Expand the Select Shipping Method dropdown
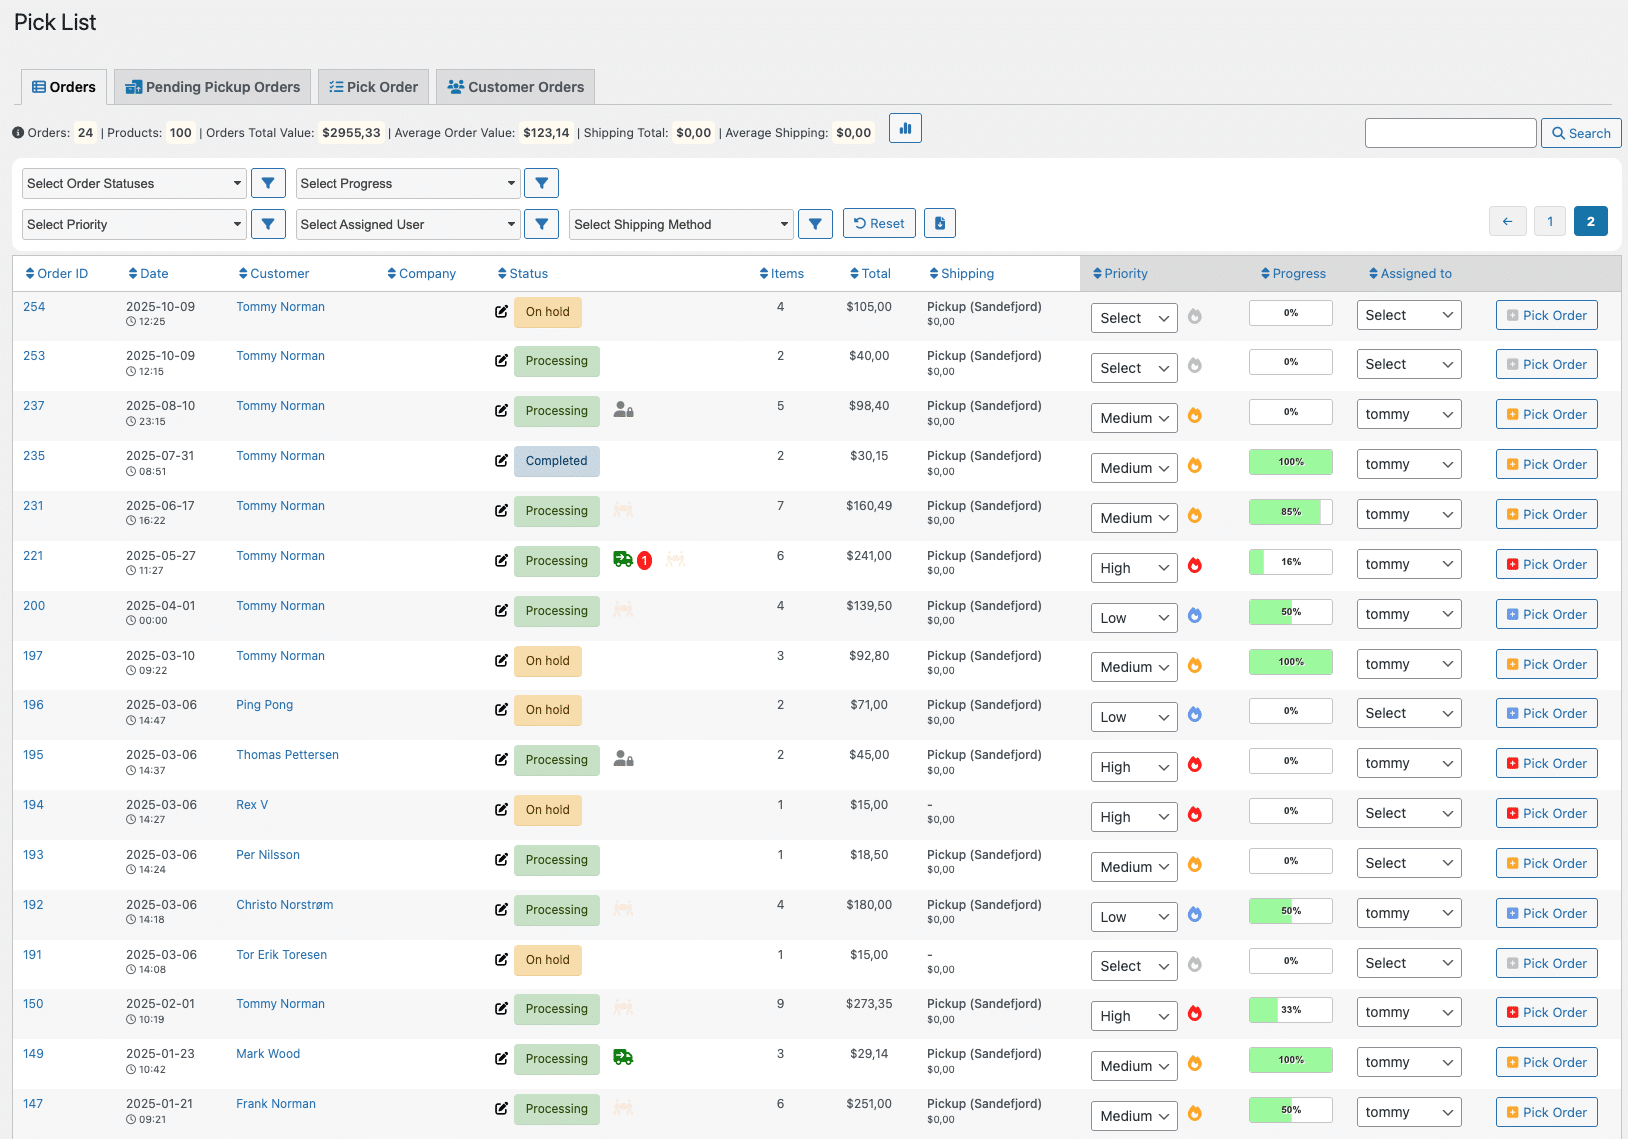 (681, 224)
